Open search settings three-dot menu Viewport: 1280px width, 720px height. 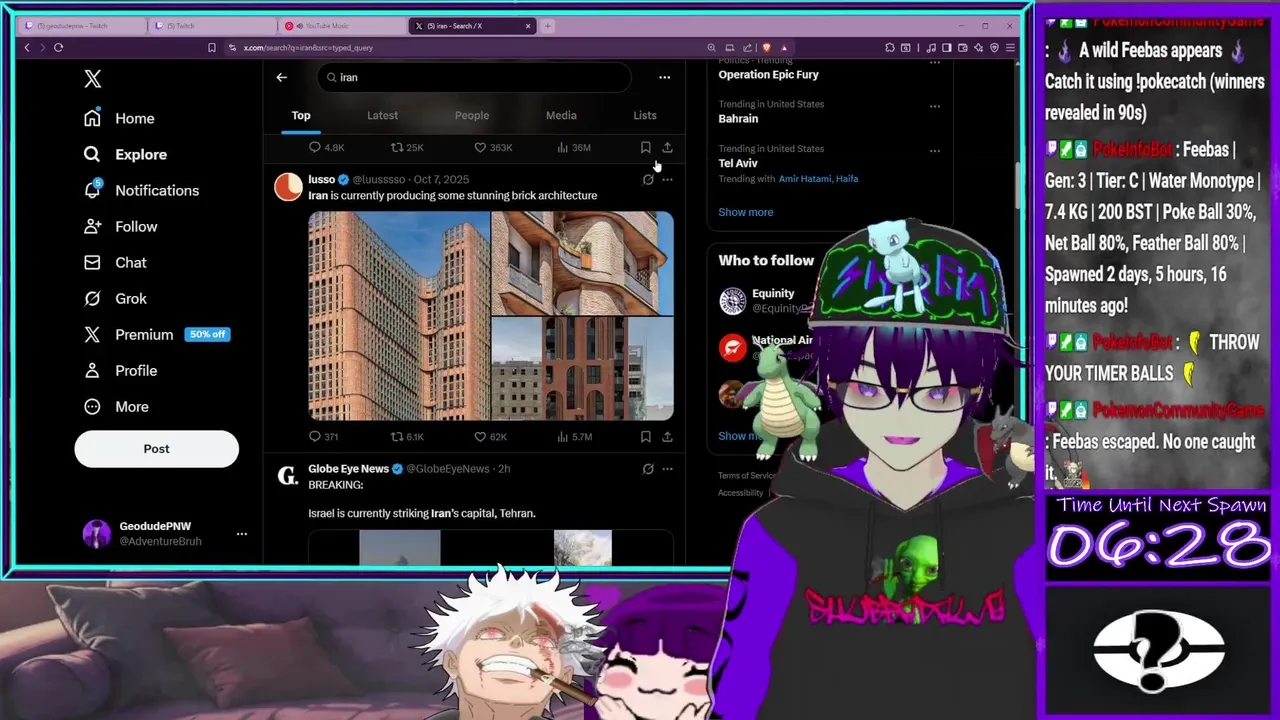pos(664,77)
